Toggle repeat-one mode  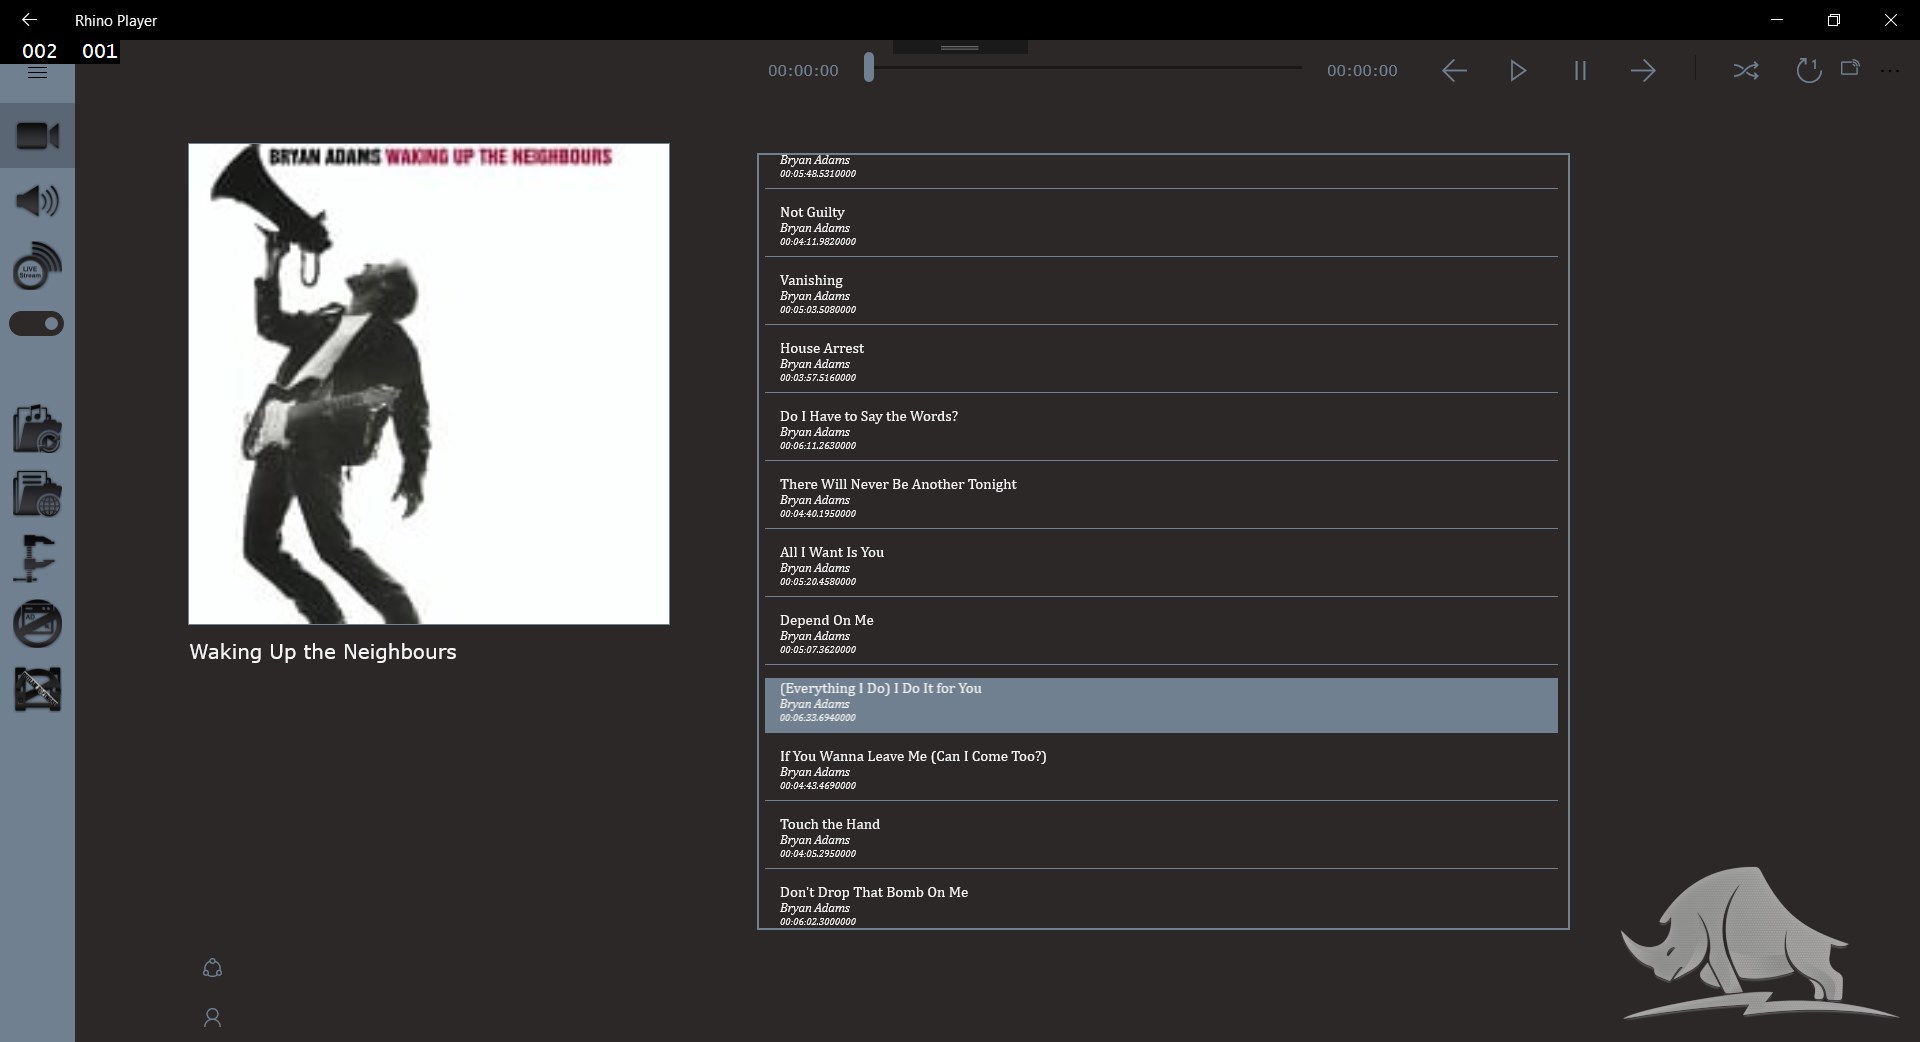click(1808, 70)
